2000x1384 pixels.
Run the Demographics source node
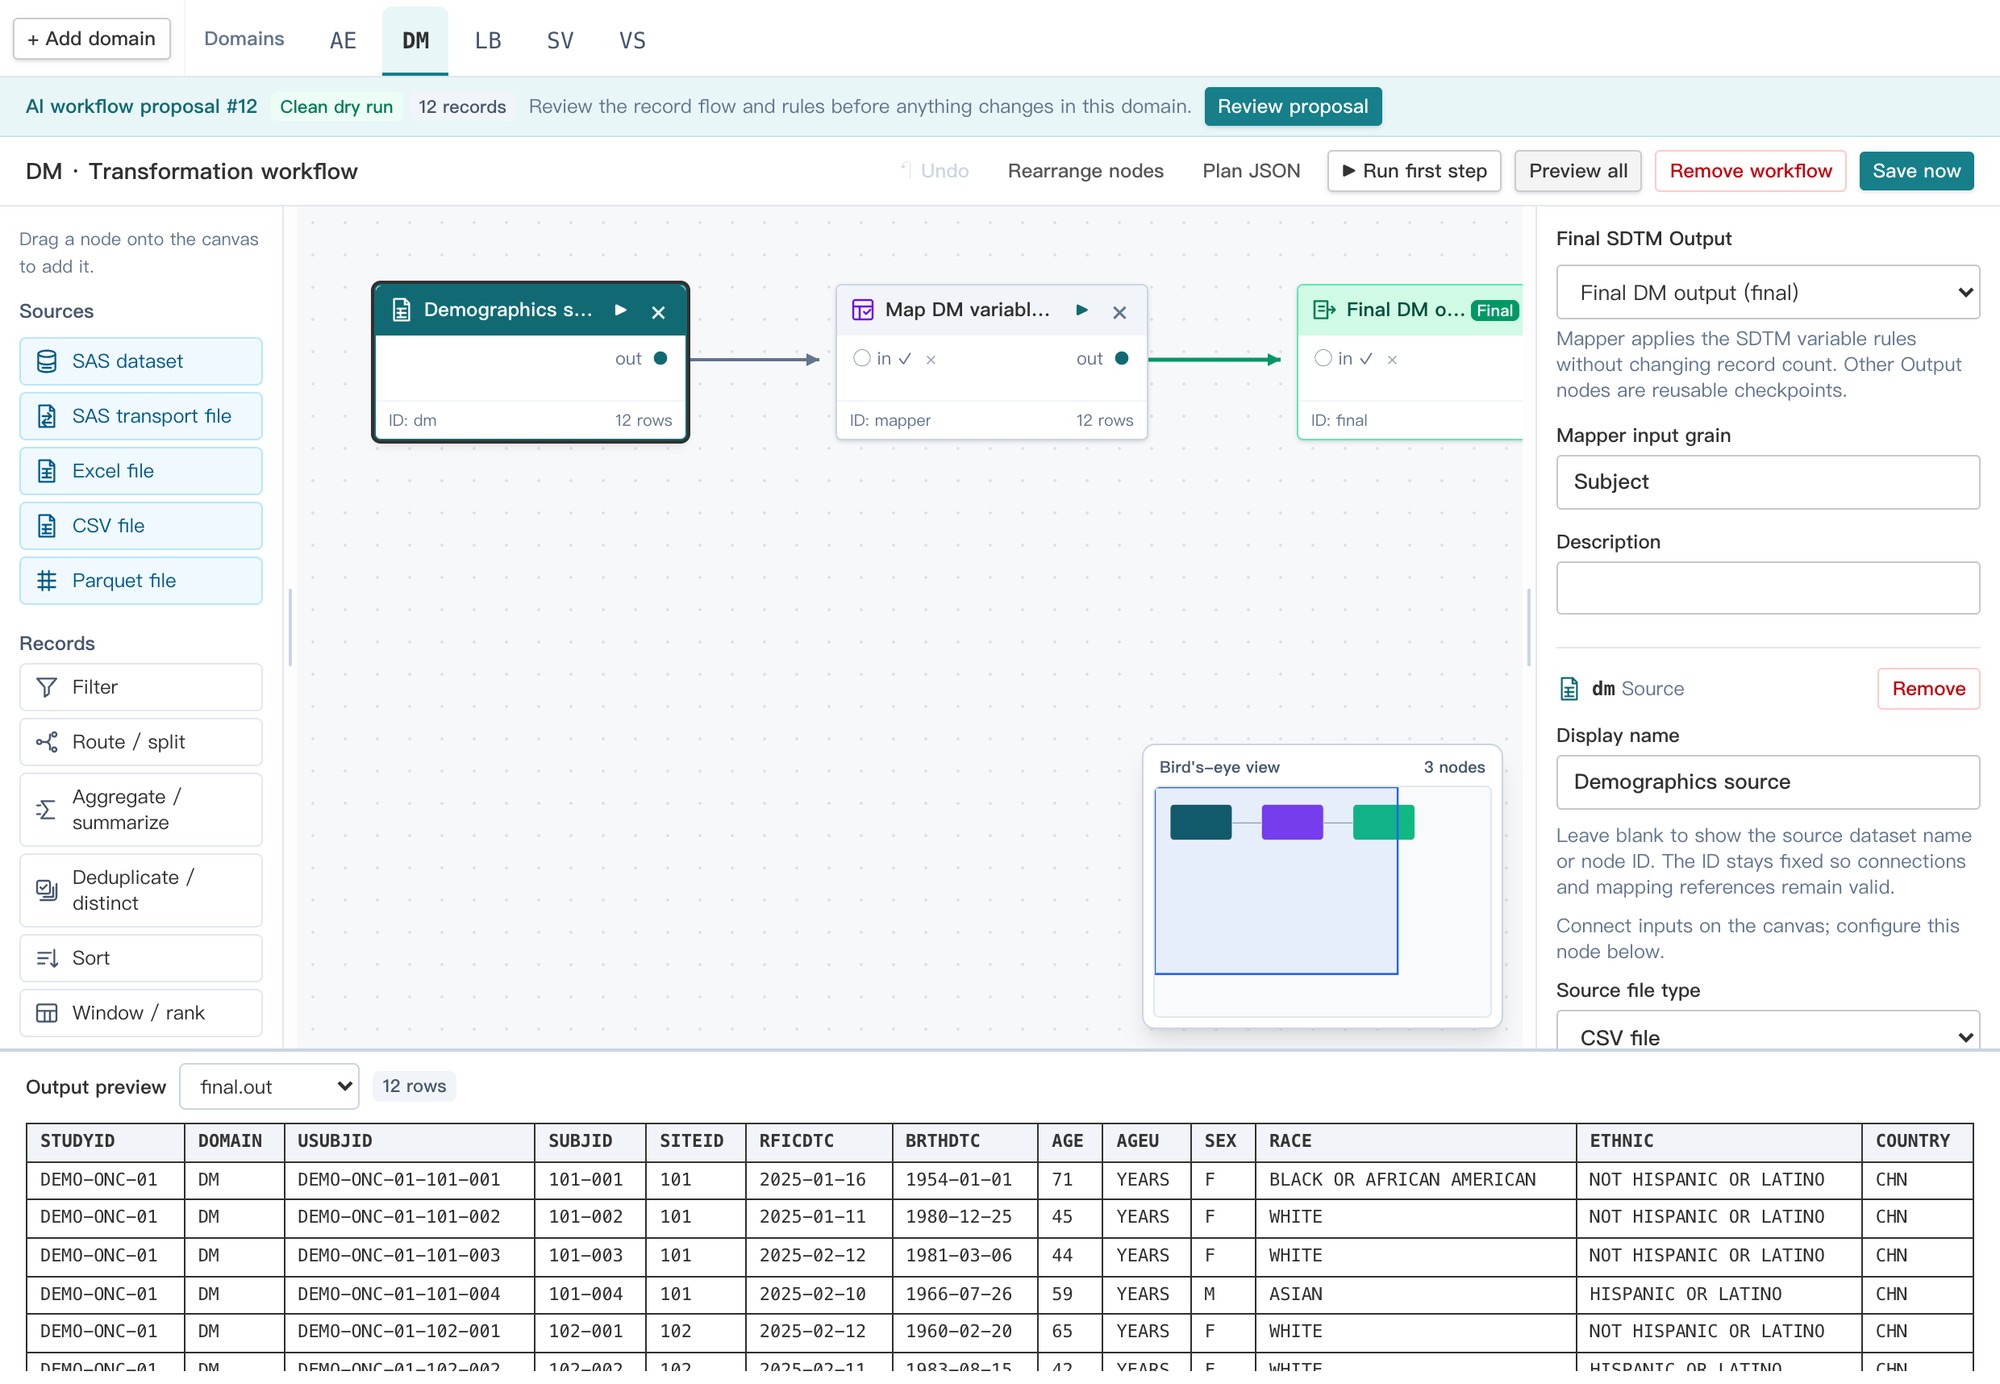pyautogui.click(x=621, y=310)
